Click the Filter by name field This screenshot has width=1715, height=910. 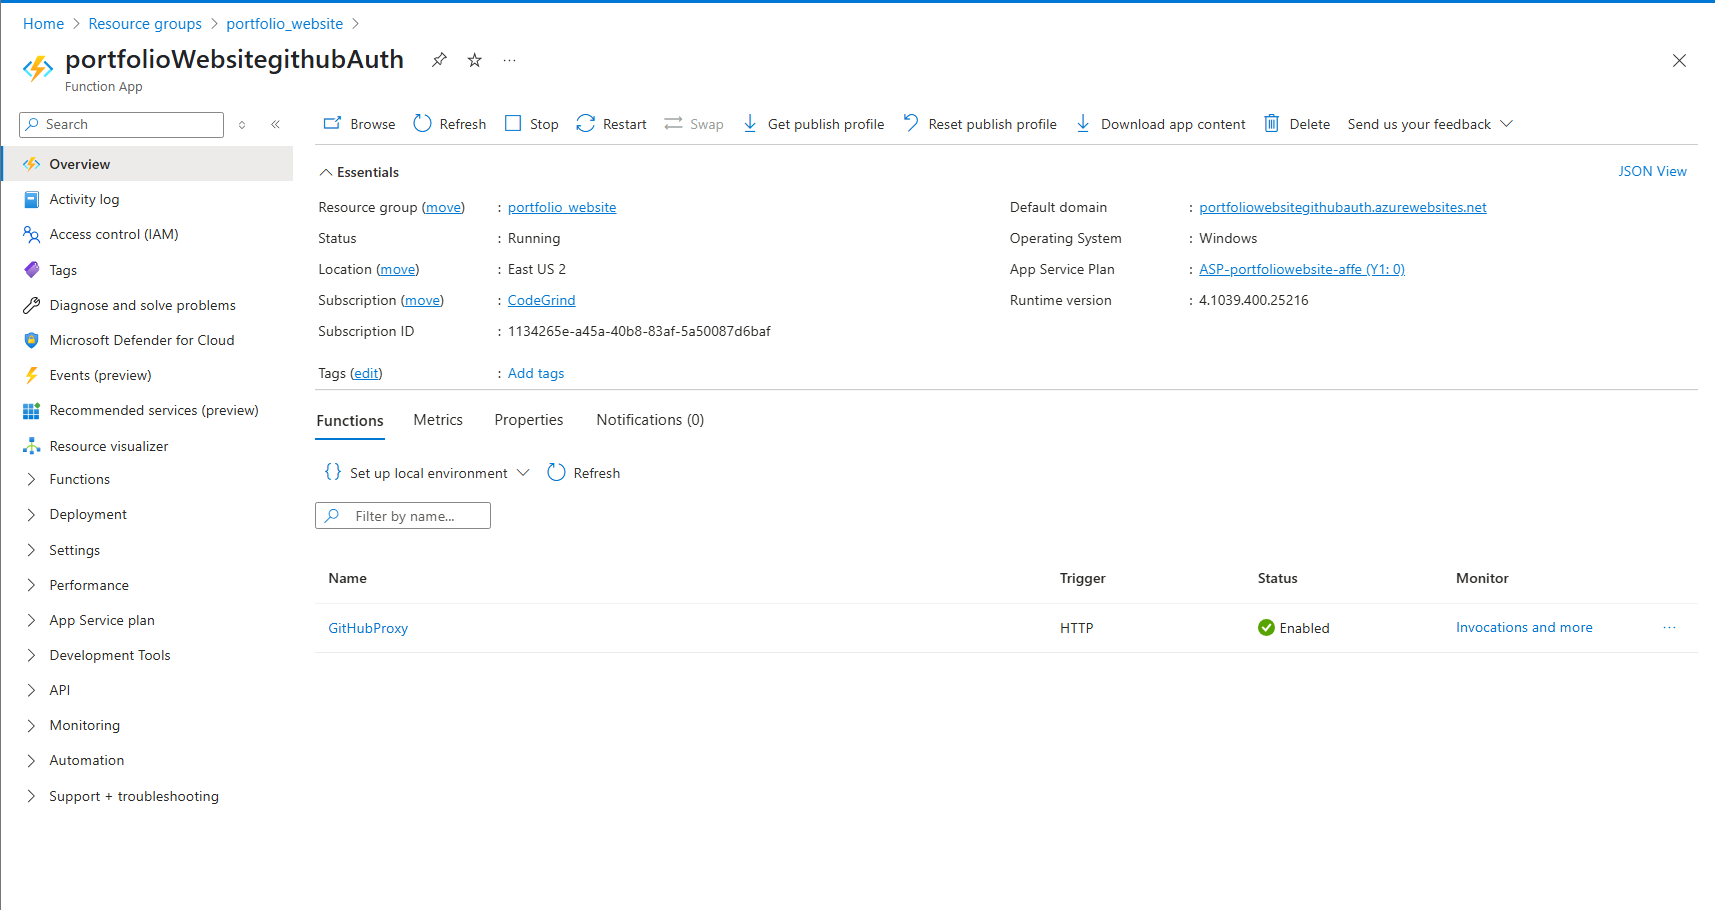[x=403, y=516]
